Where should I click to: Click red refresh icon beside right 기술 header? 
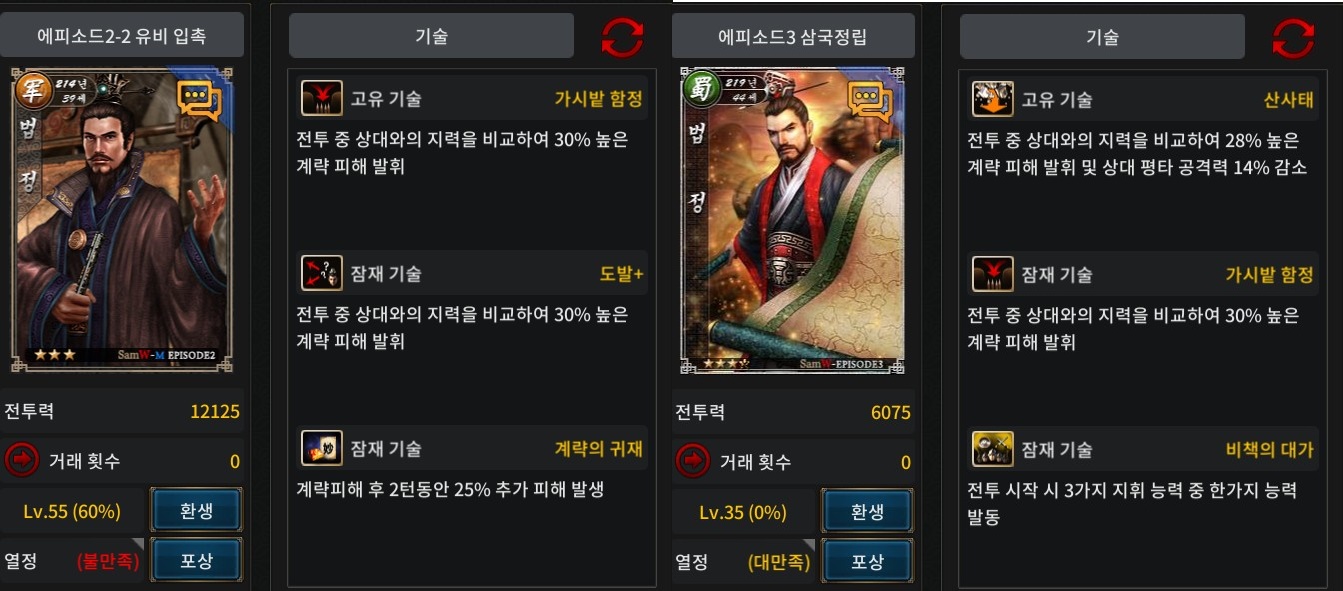point(1293,38)
